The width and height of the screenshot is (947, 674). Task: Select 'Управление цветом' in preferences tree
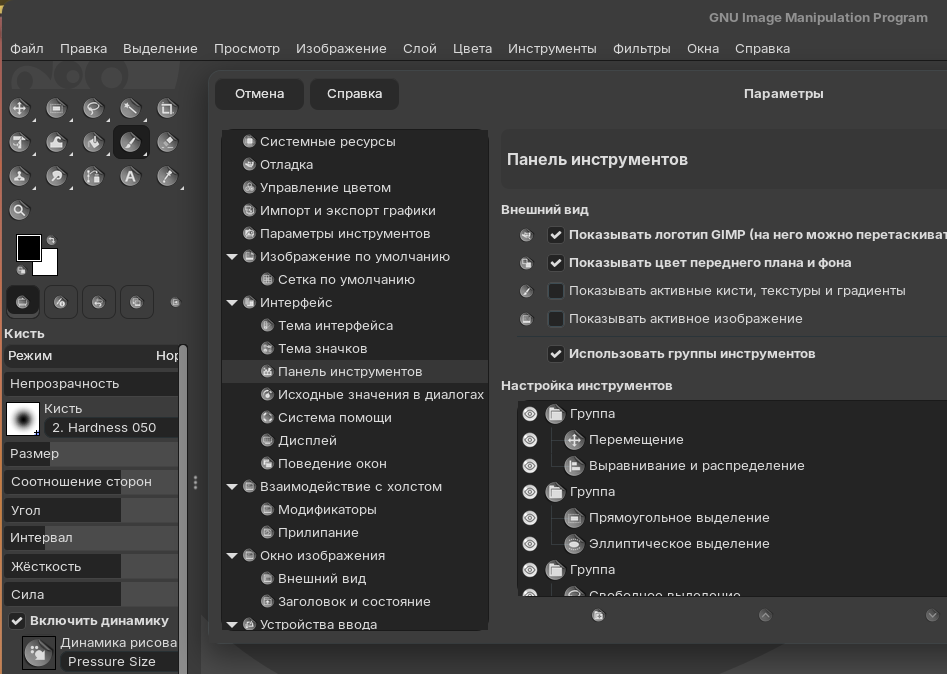[x=325, y=187]
